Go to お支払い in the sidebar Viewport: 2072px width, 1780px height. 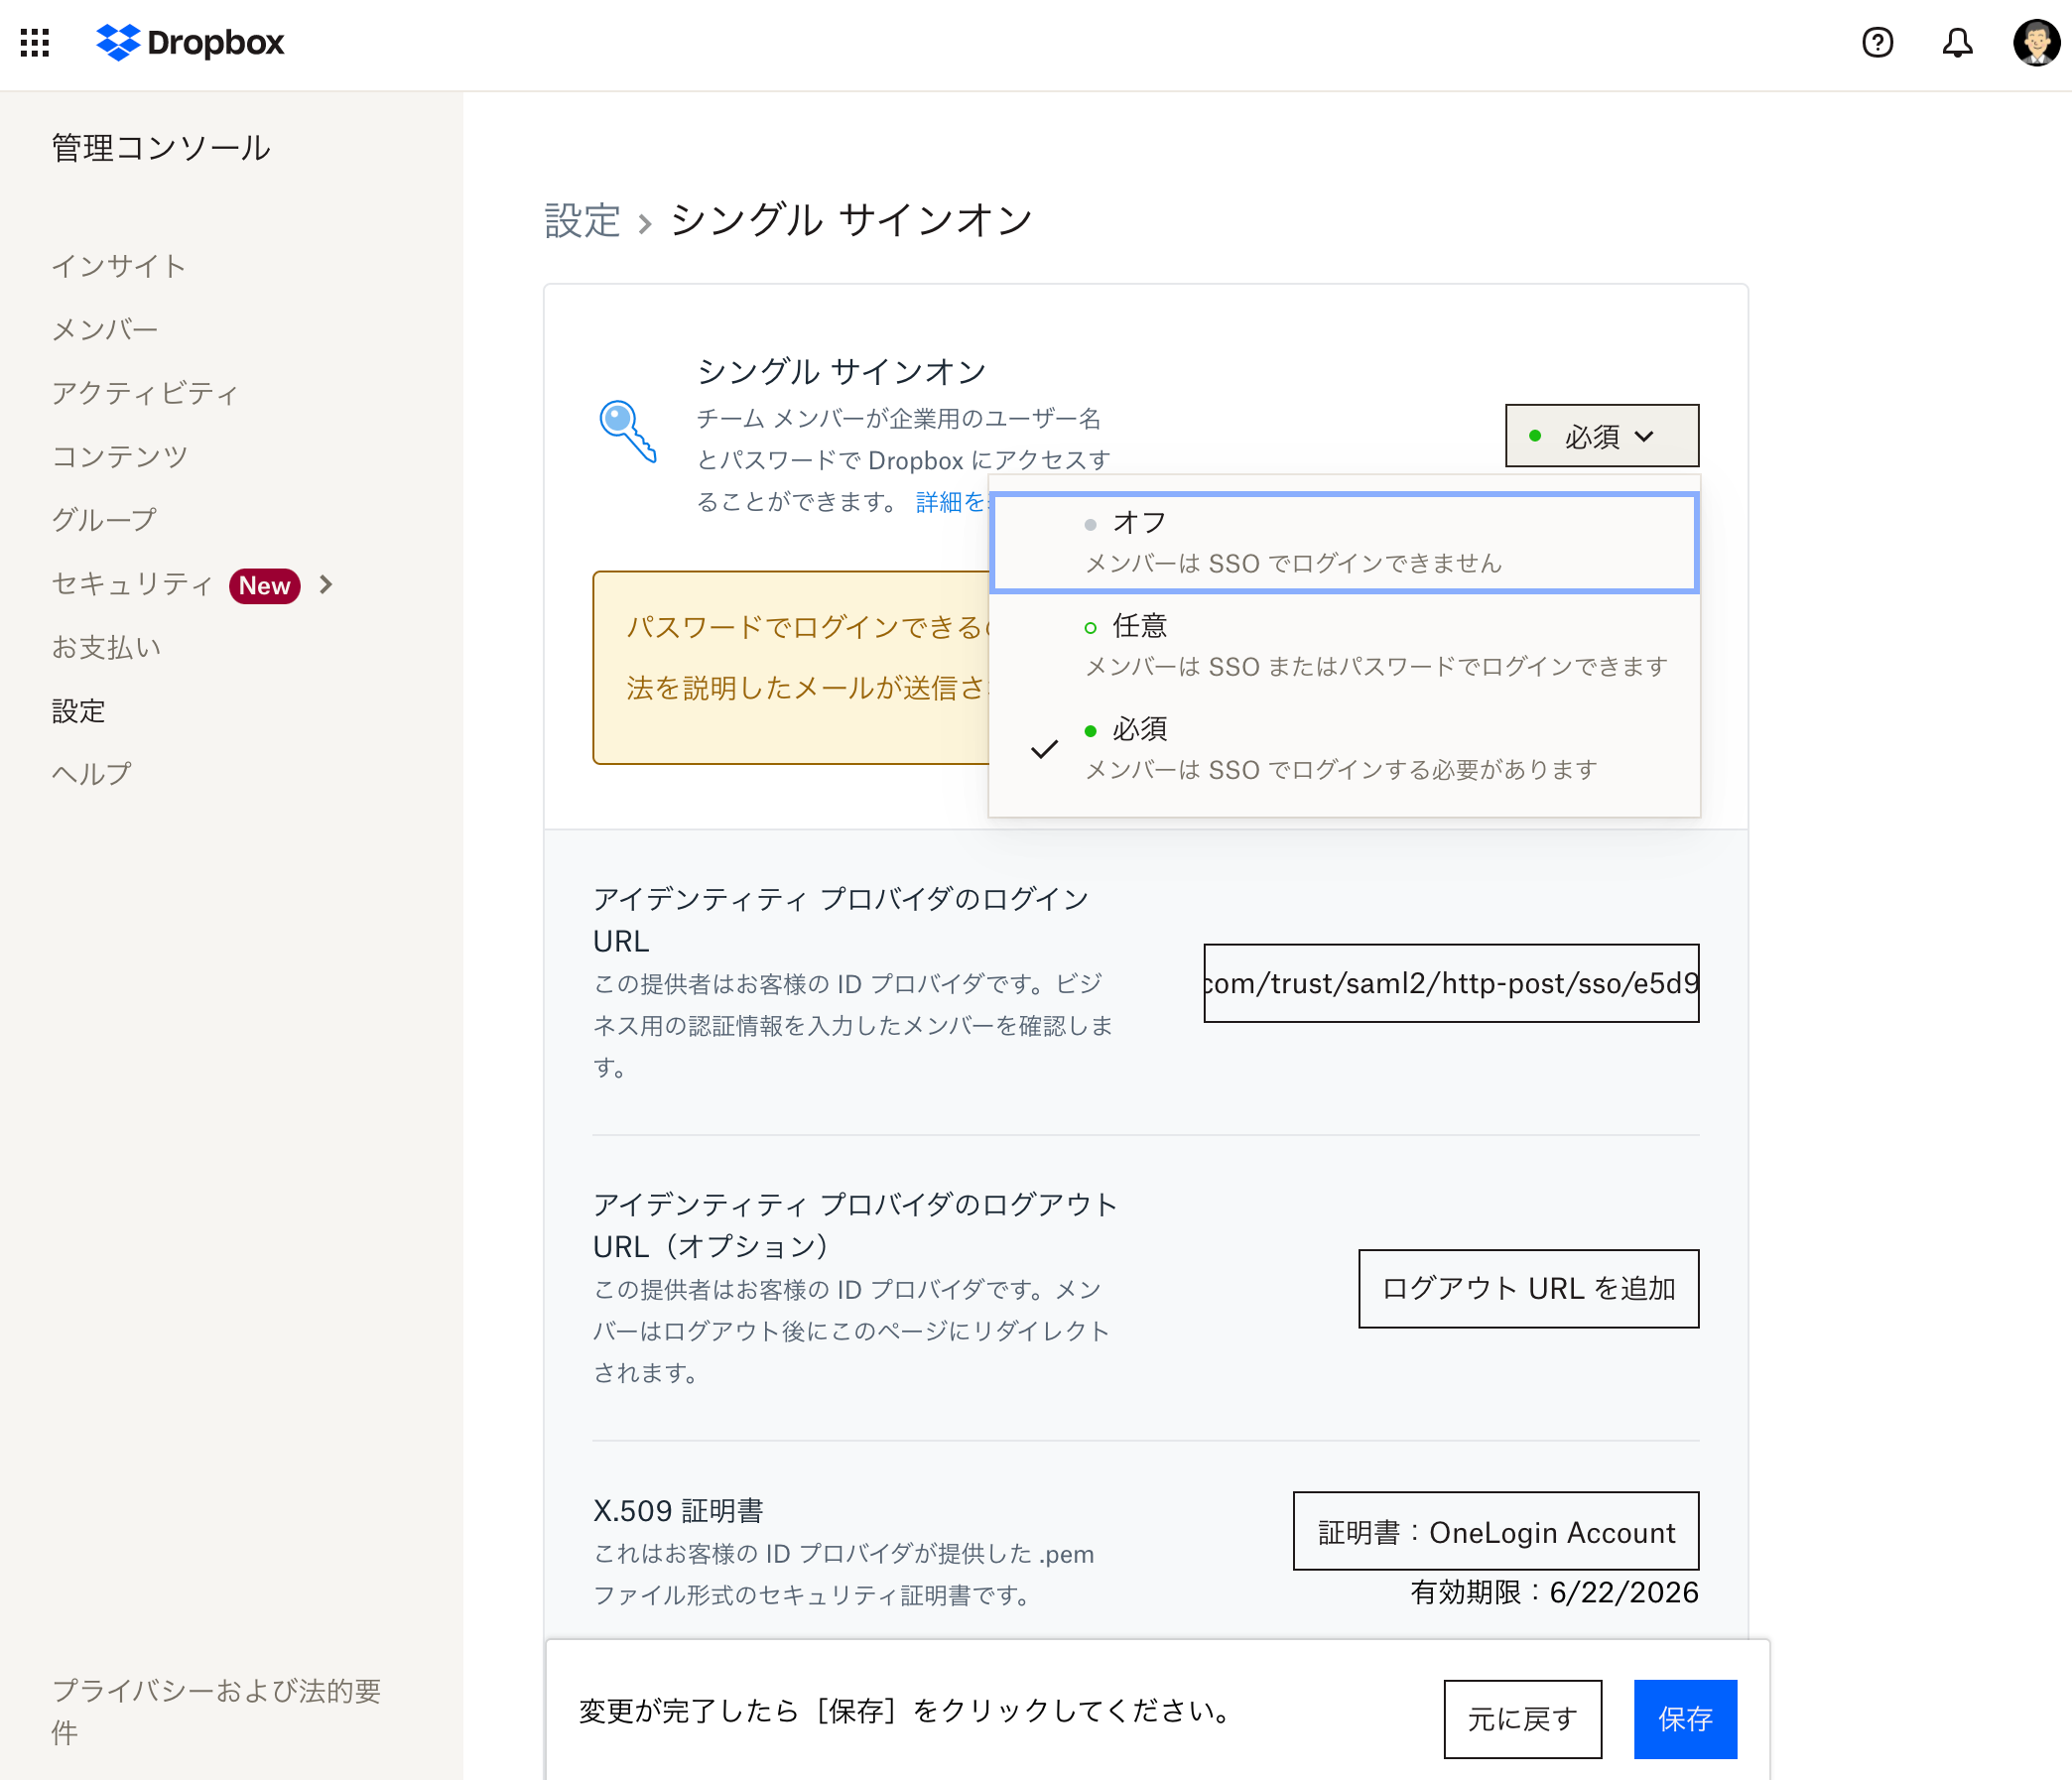click(x=107, y=647)
